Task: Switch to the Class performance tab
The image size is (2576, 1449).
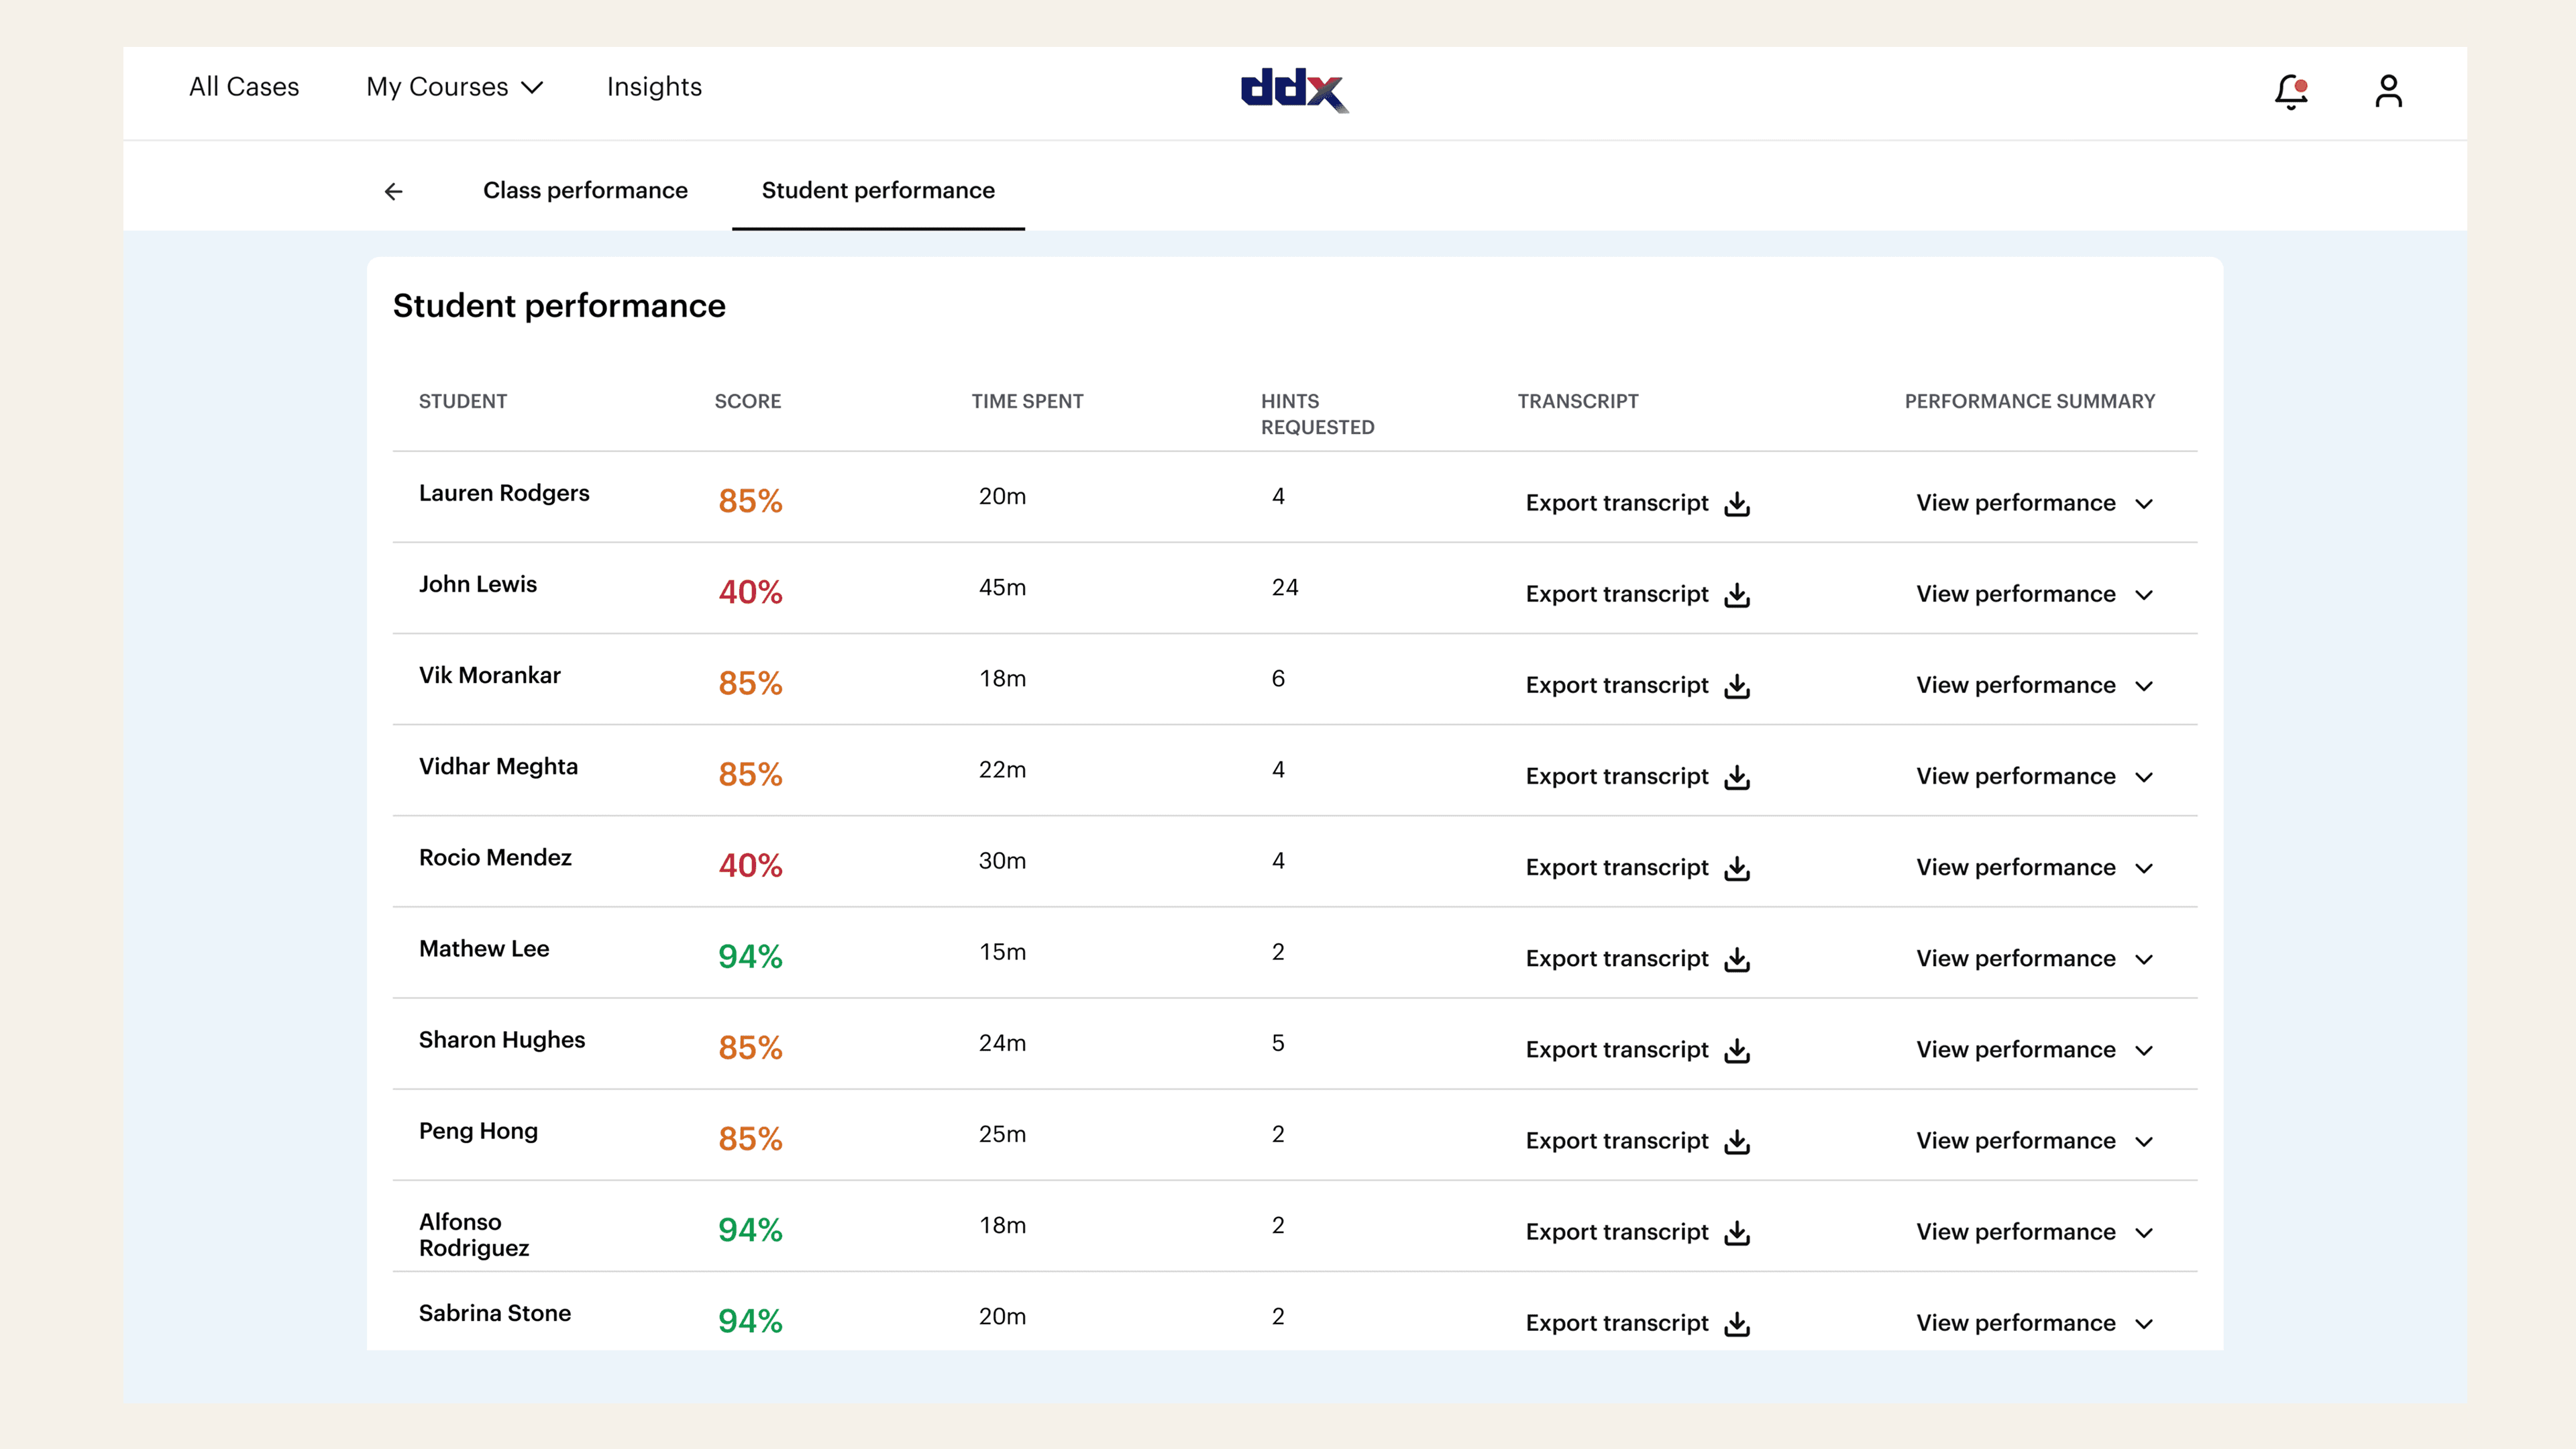Action: click(585, 190)
